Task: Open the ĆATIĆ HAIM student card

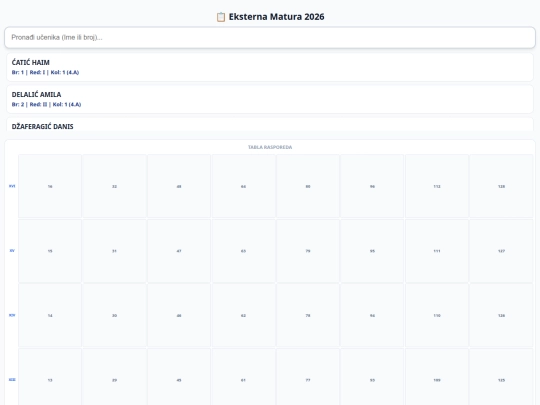Action: tap(270, 67)
